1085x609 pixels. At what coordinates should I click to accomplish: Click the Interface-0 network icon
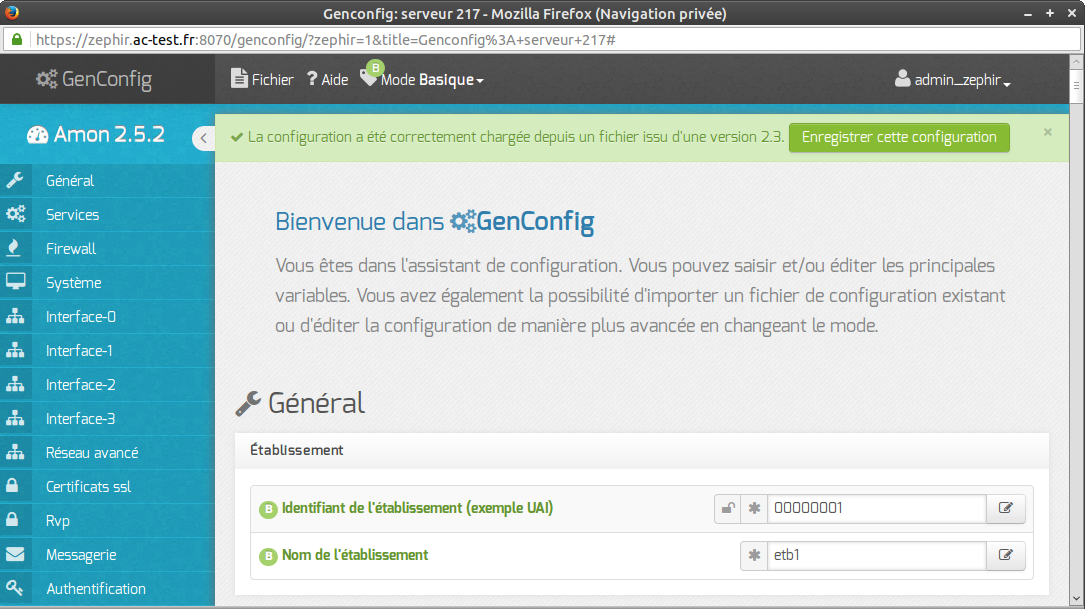15,316
